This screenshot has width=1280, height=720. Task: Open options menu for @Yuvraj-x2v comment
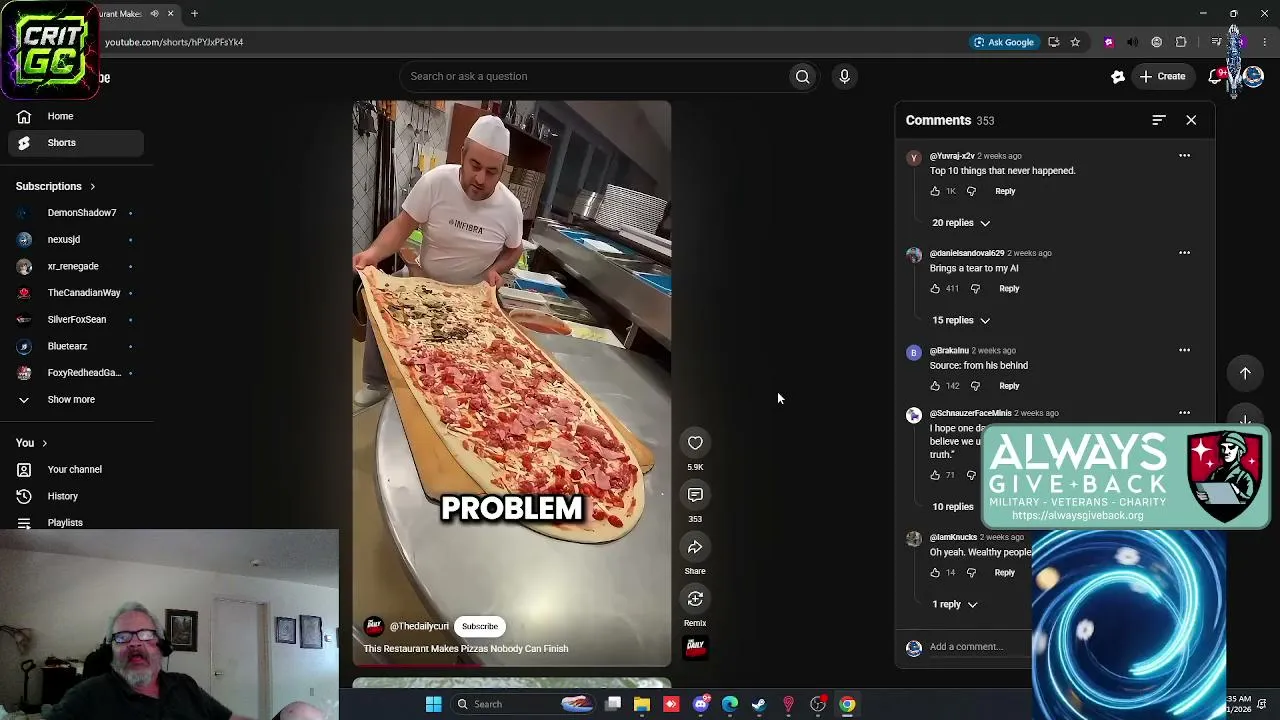(x=1184, y=156)
